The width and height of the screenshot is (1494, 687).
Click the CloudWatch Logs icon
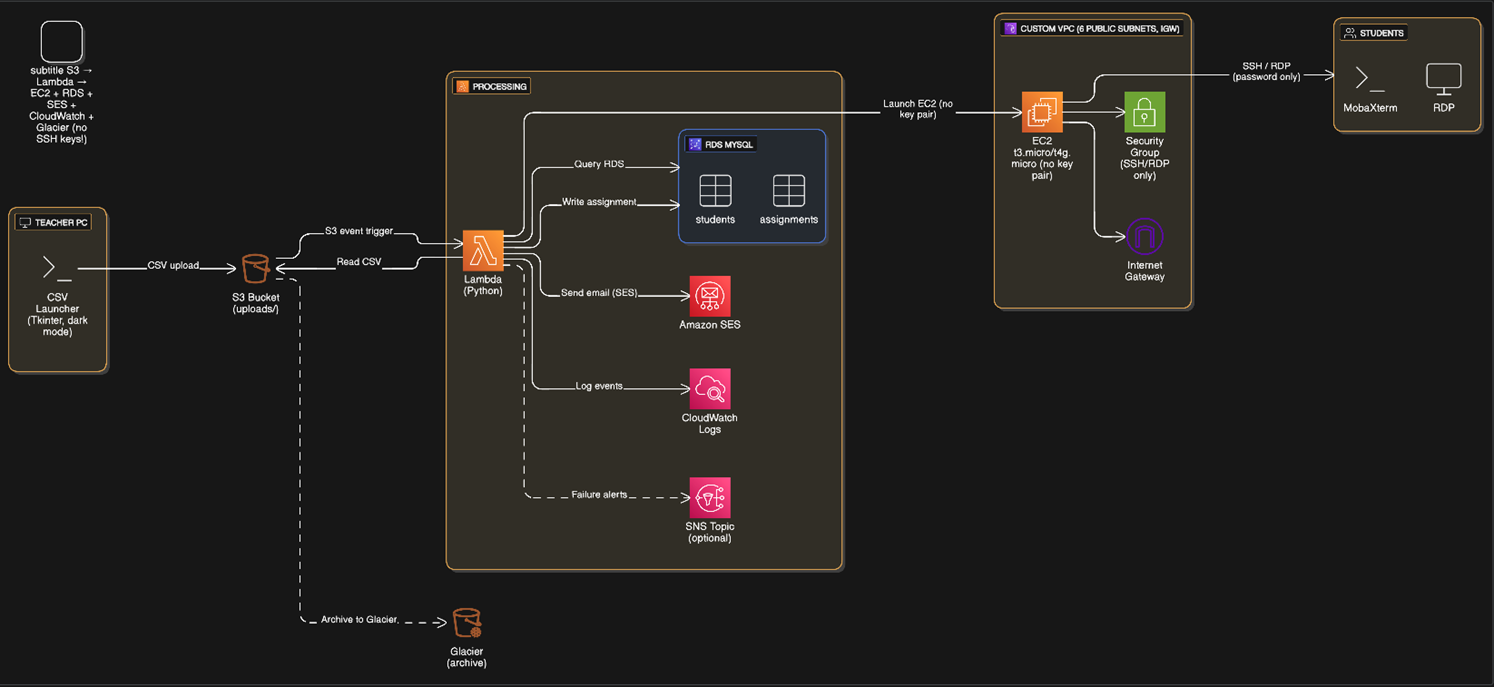(x=710, y=389)
